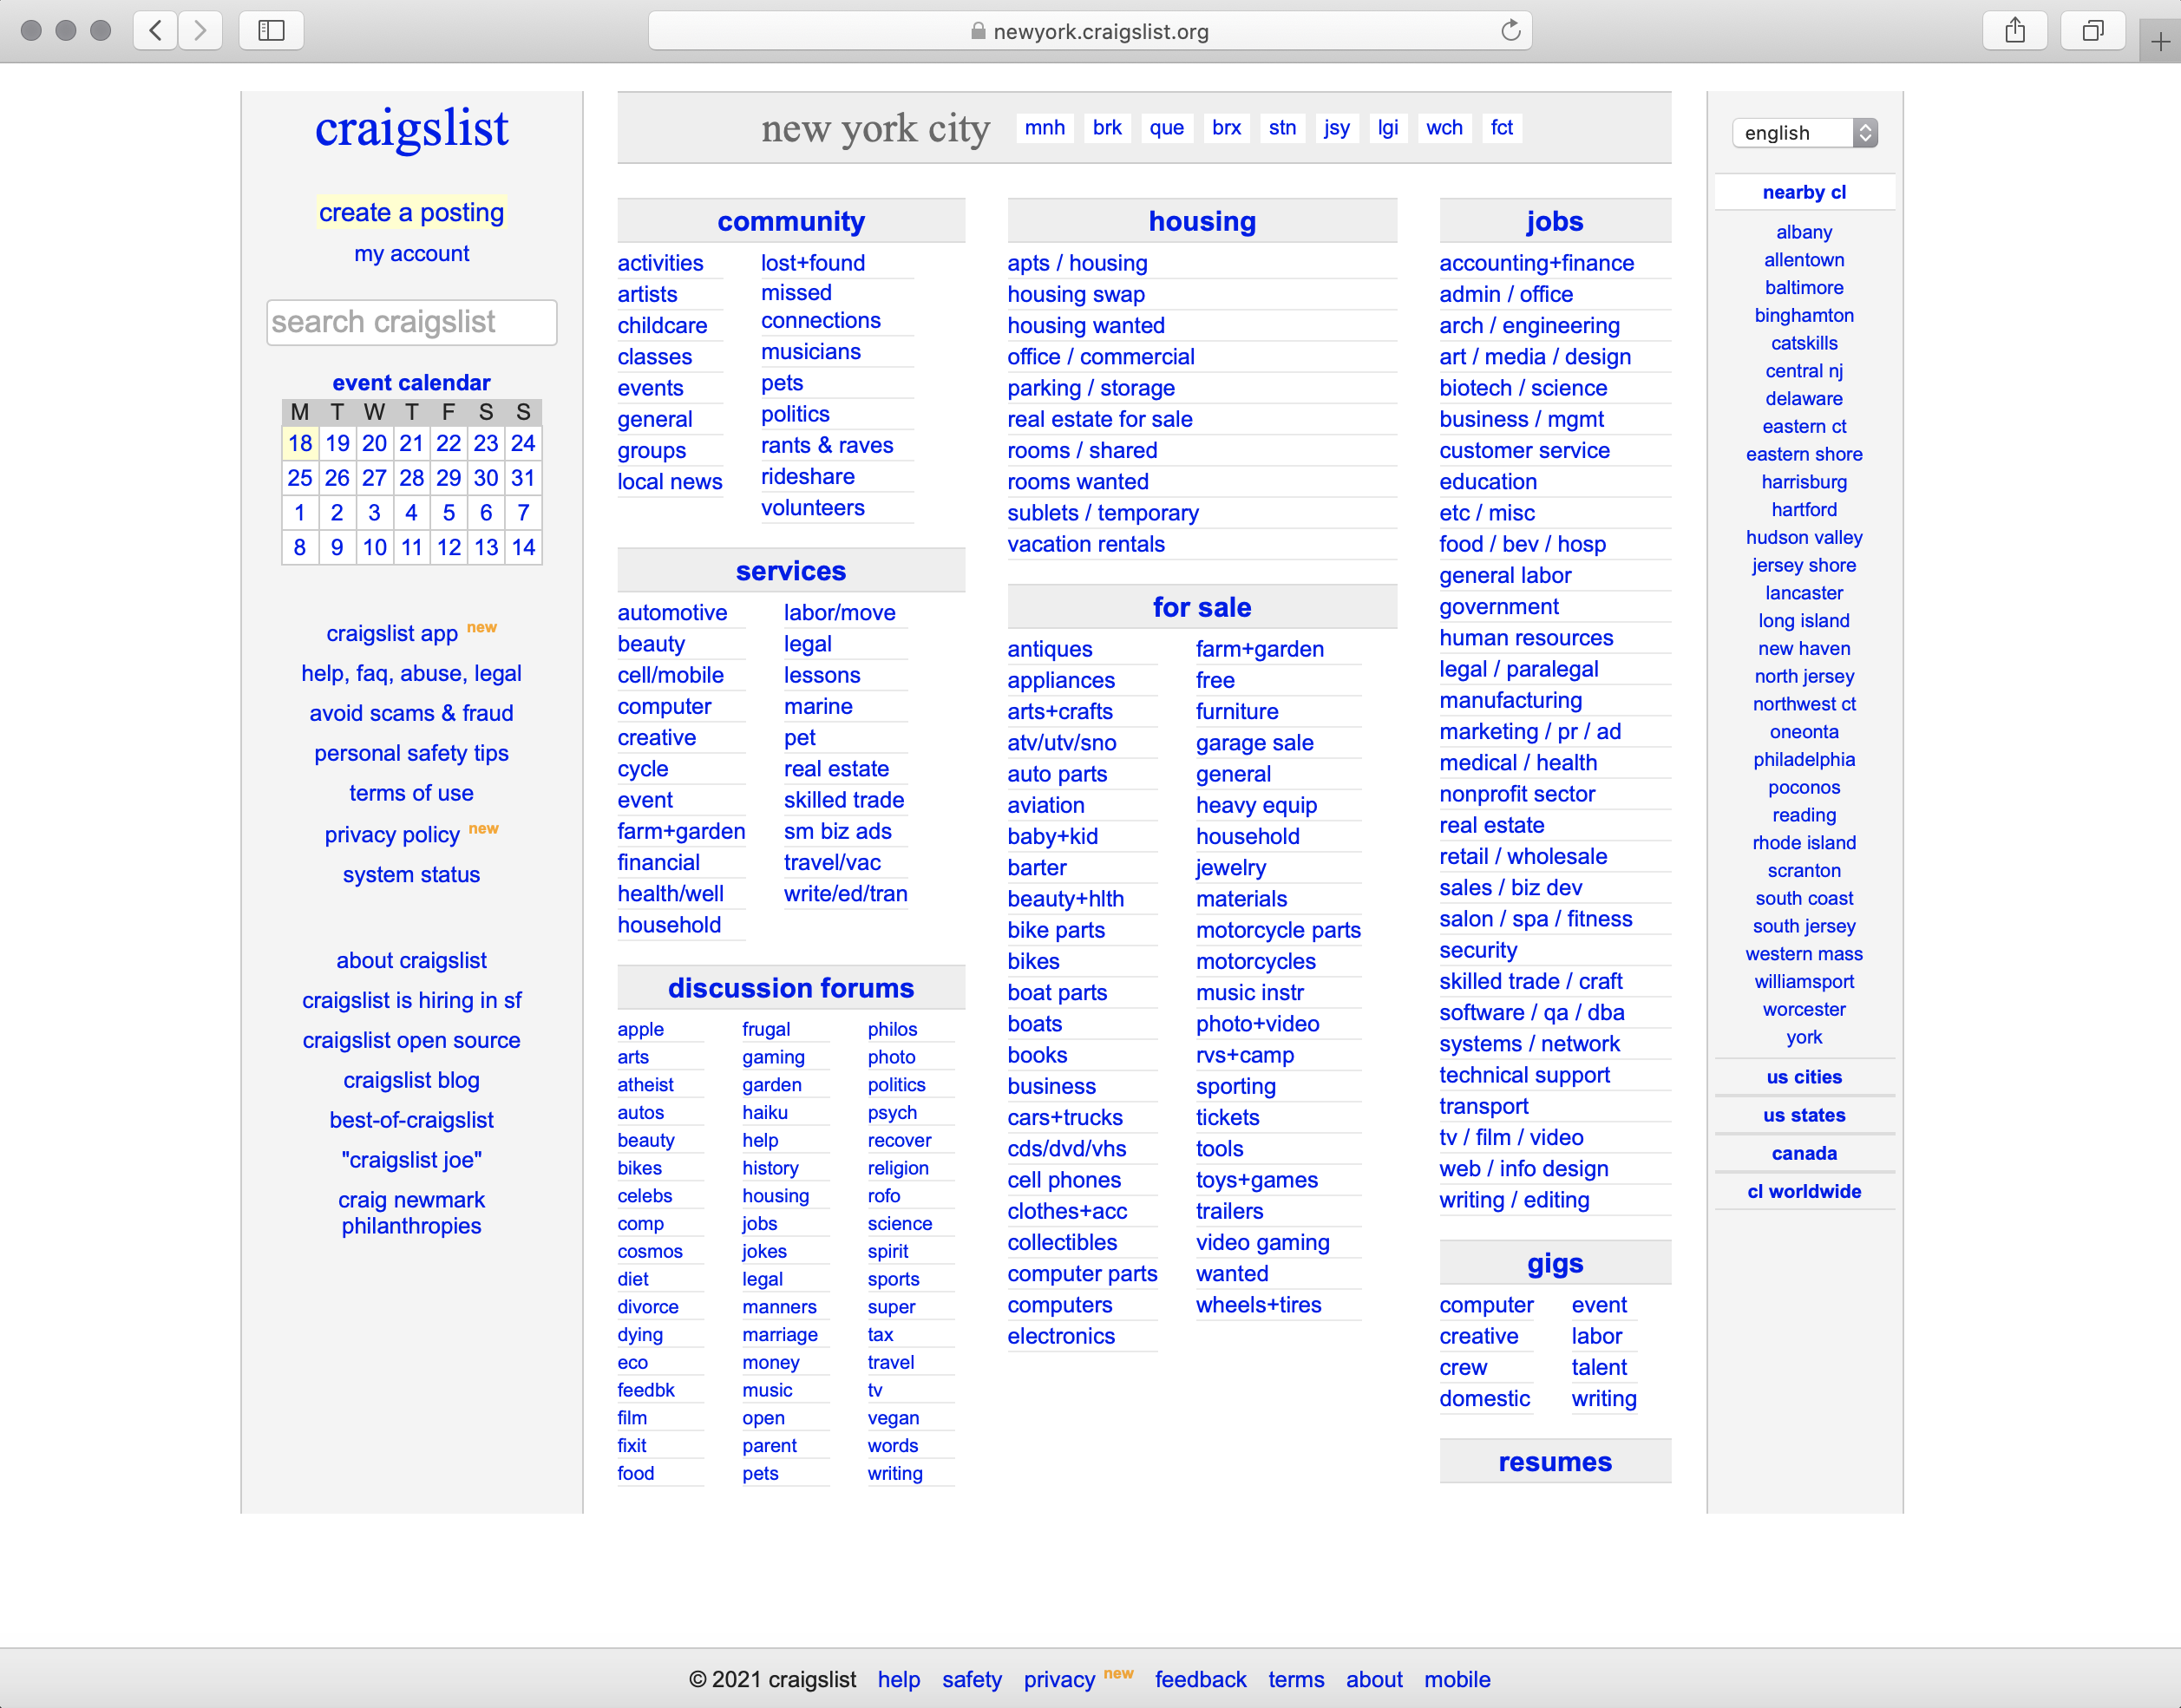The height and width of the screenshot is (1708, 2181).
Task: Toggle the Safari sidebar button
Action: tap(271, 31)
